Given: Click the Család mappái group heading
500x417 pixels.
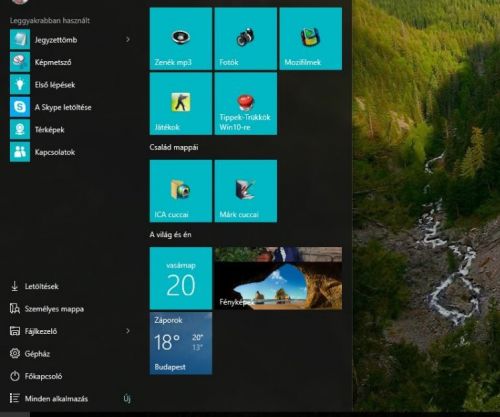Looking at the screenshot, I should point(174,147).
